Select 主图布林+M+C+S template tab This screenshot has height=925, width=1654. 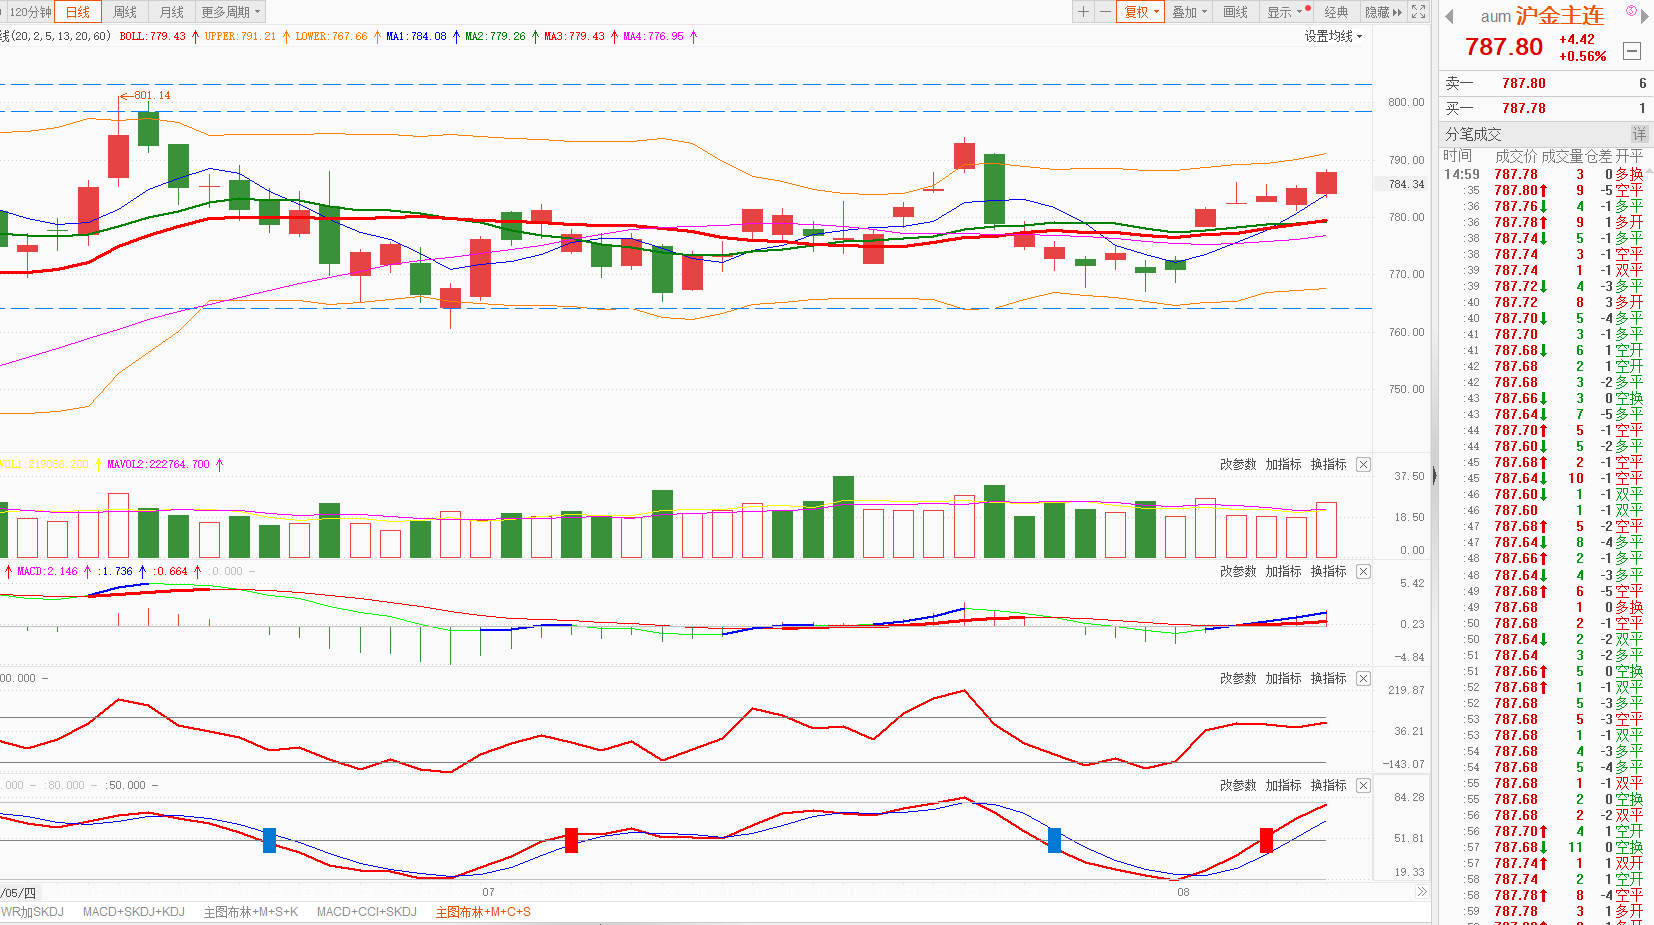click(483, 912)
